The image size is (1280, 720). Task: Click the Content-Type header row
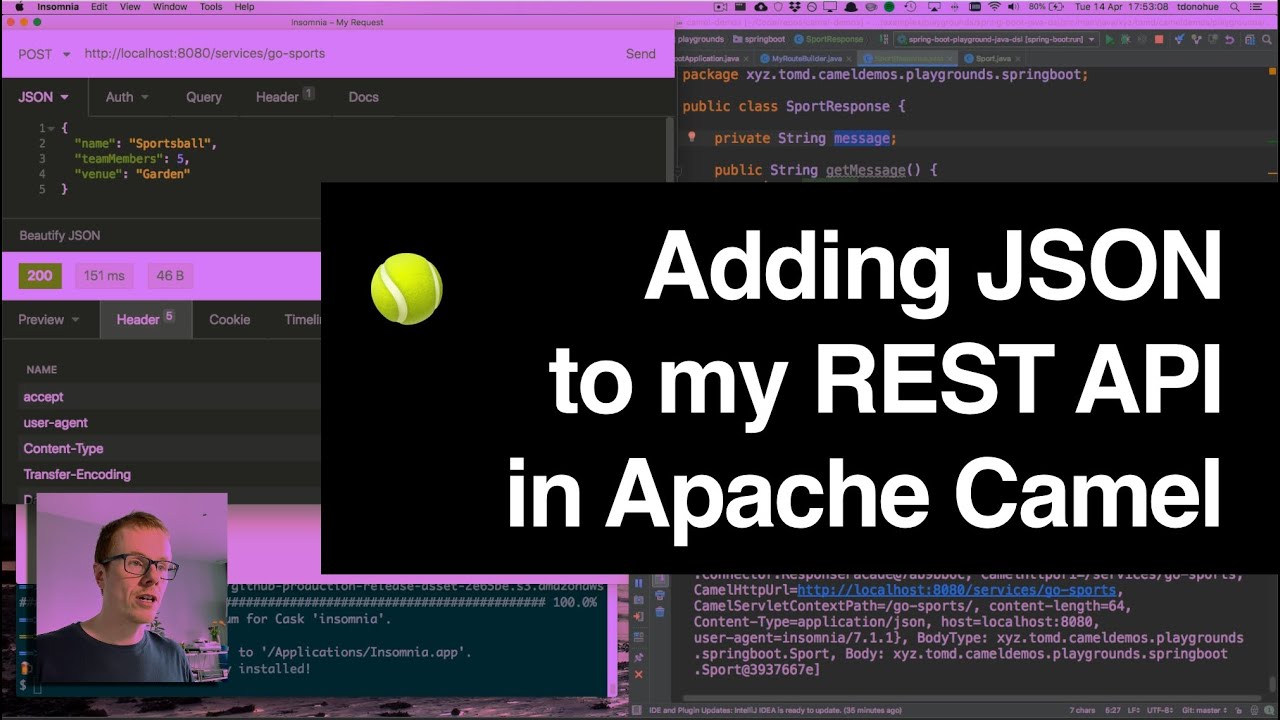tap(170, 449)
